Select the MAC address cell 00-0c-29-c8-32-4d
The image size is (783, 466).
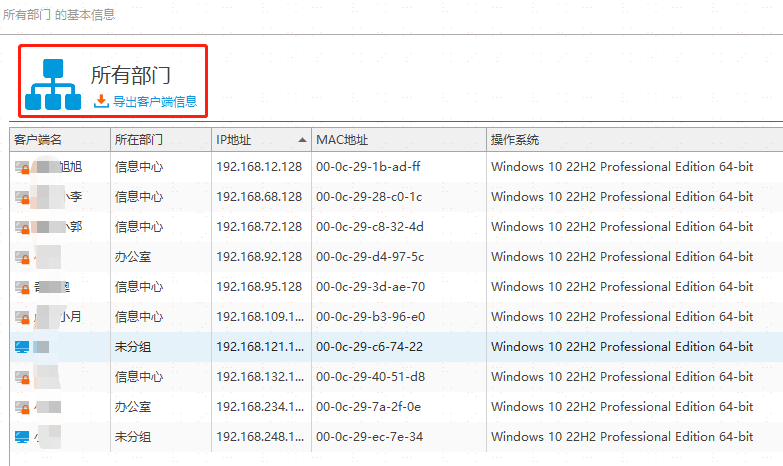(x=370, y=227)
